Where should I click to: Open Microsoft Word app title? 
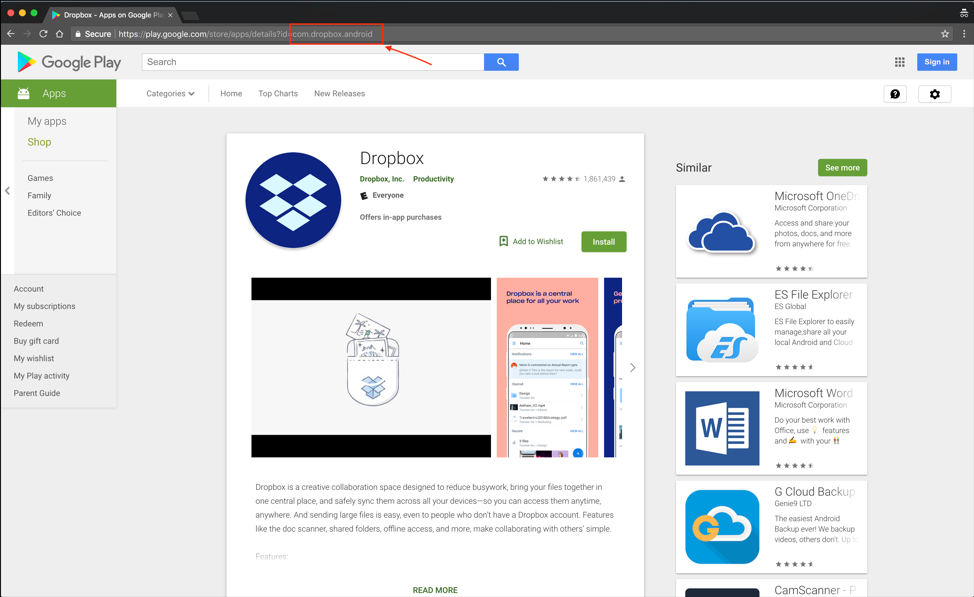[814, 393]
